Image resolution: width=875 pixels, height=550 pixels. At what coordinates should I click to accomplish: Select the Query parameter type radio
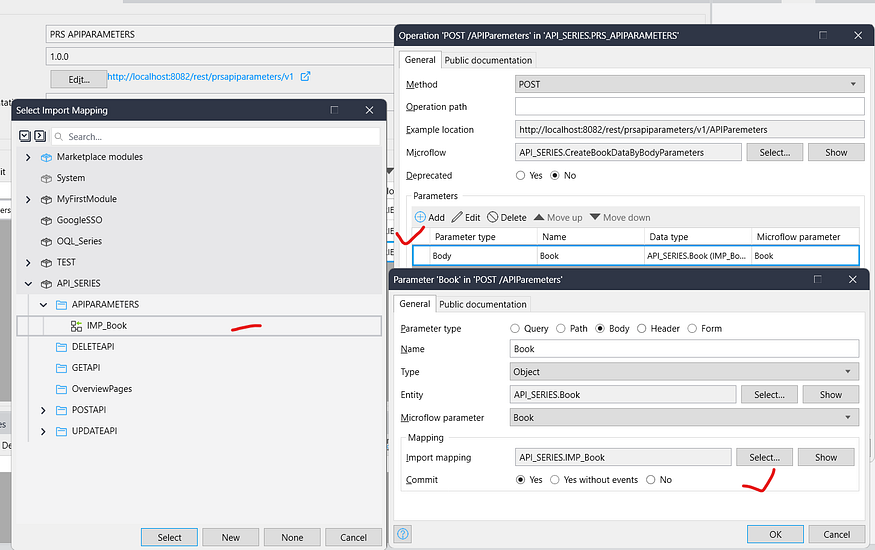516,328
